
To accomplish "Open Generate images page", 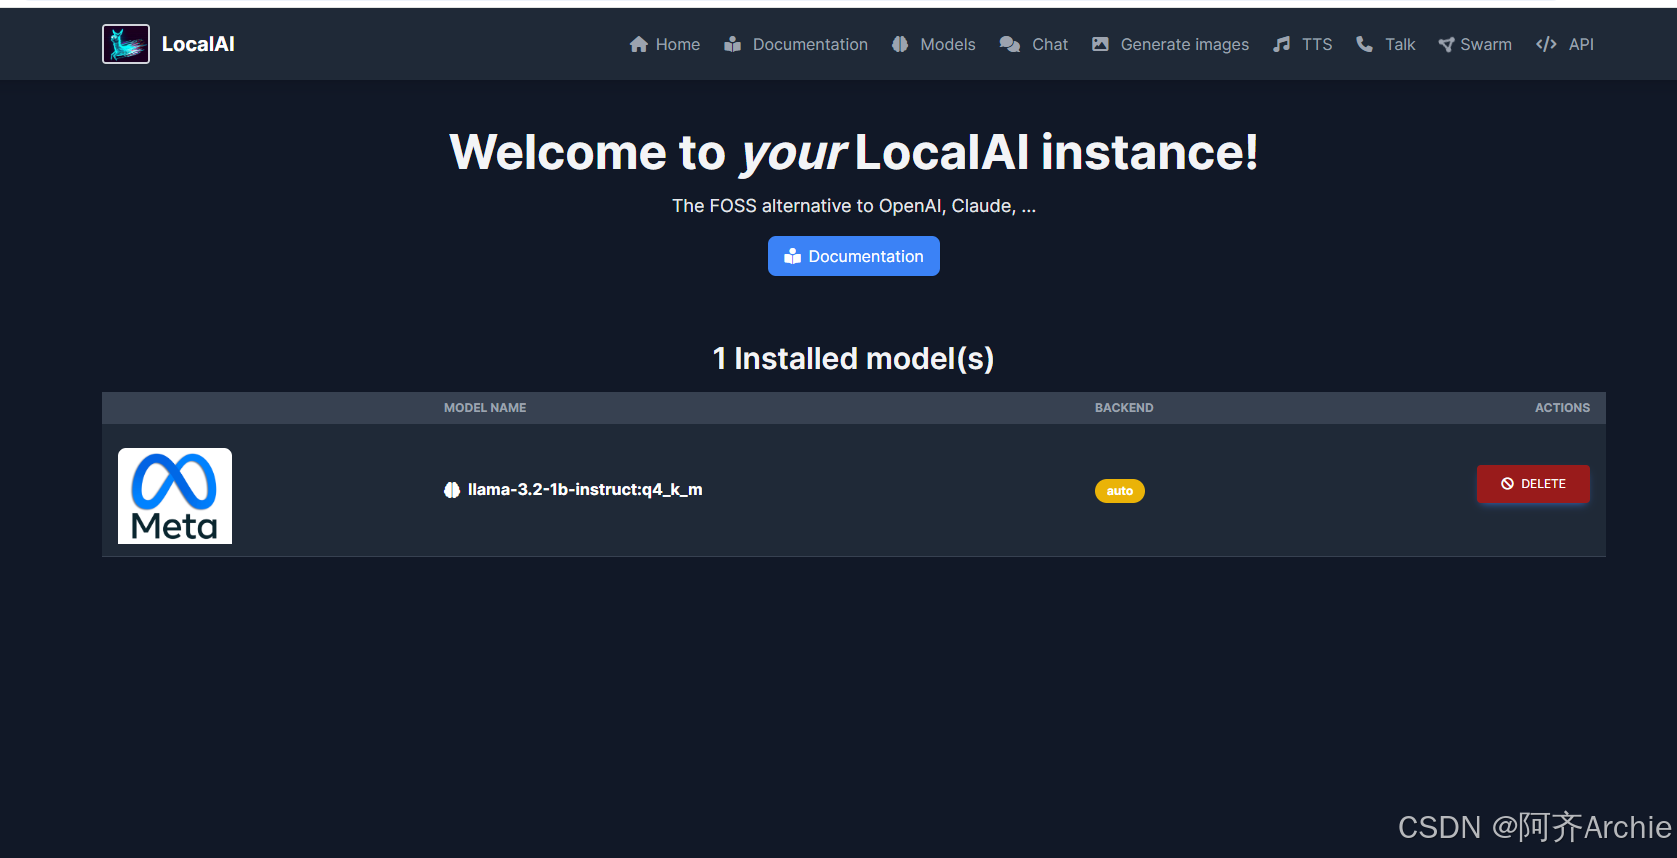I will [1170, 44].
